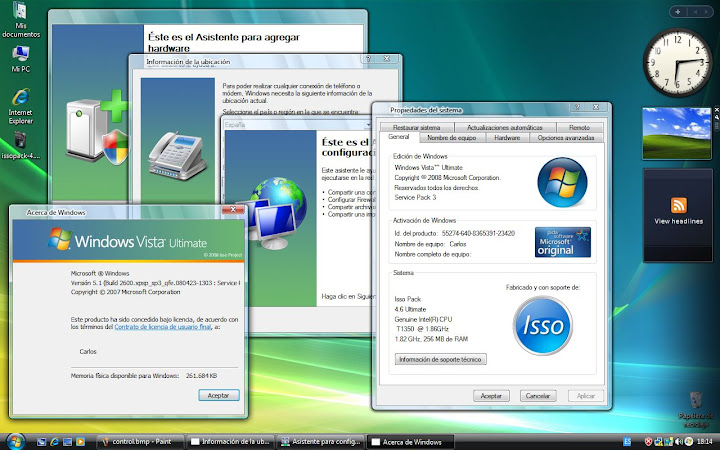The image size is (720, 450).
Task: Click the round Windows-flag tray icon
Action: pyautogui.click(x=688, y=442)
